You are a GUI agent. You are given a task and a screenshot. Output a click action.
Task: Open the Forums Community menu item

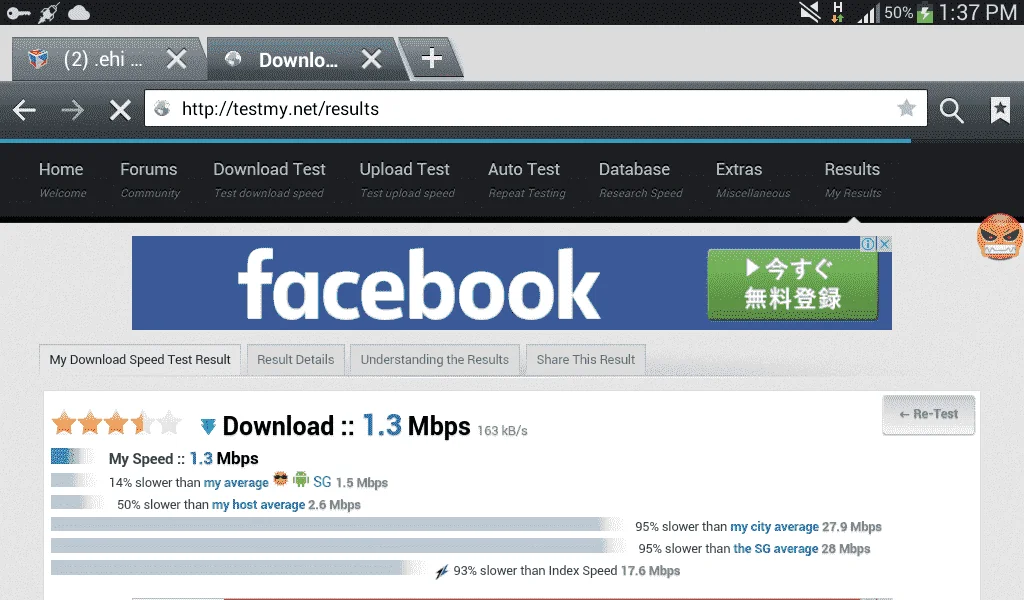(150, 180)
